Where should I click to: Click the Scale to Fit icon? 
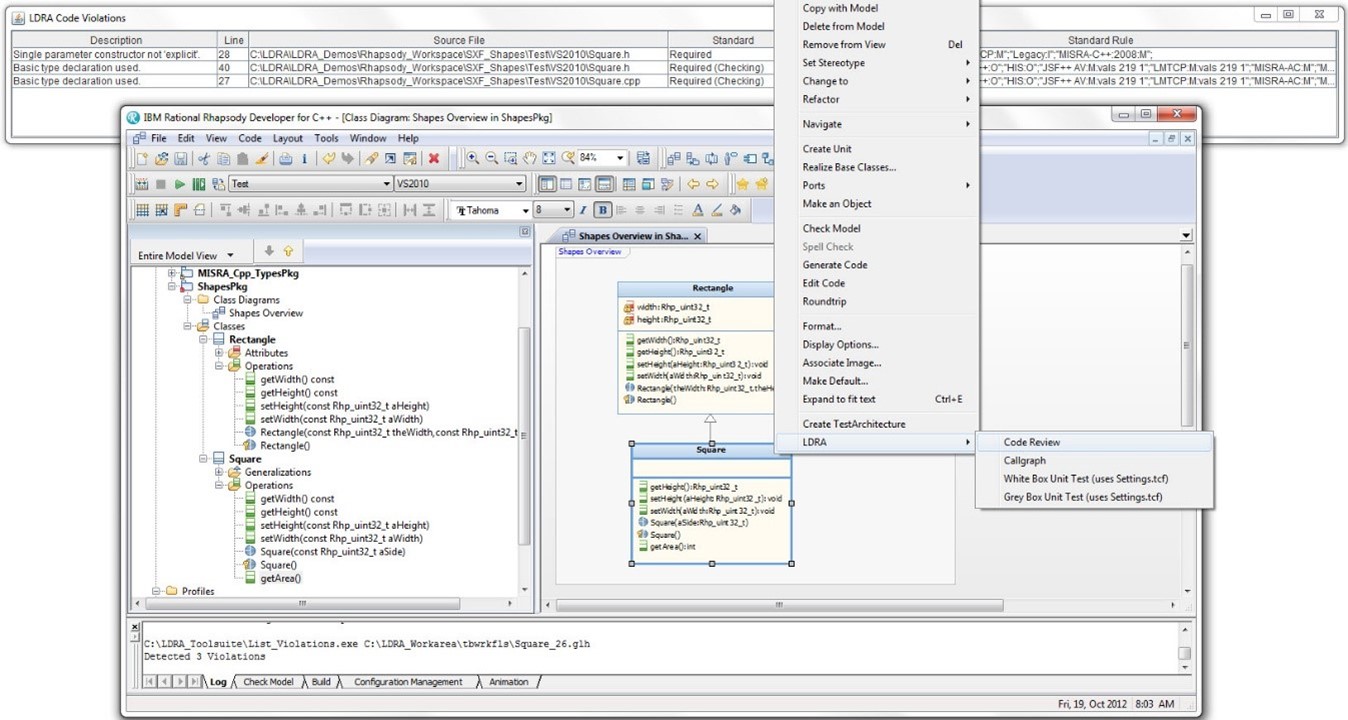tap(549, 158)
